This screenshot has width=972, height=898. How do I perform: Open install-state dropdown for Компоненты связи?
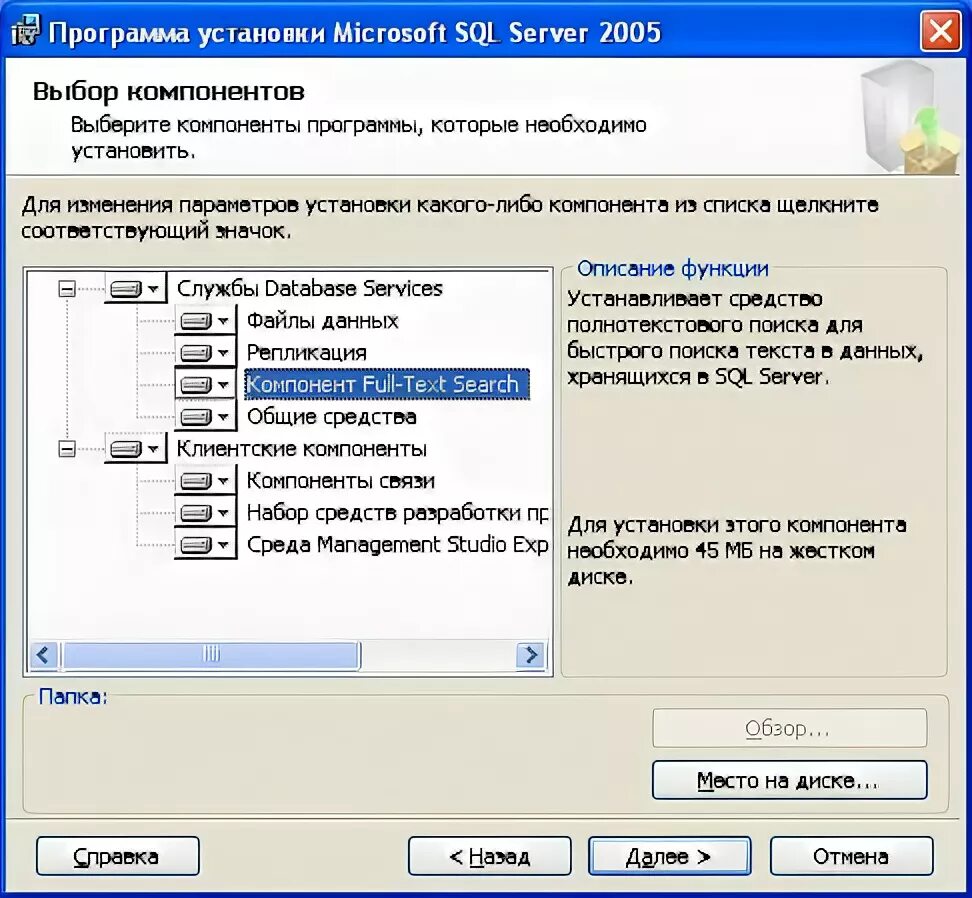click(205, 481)
